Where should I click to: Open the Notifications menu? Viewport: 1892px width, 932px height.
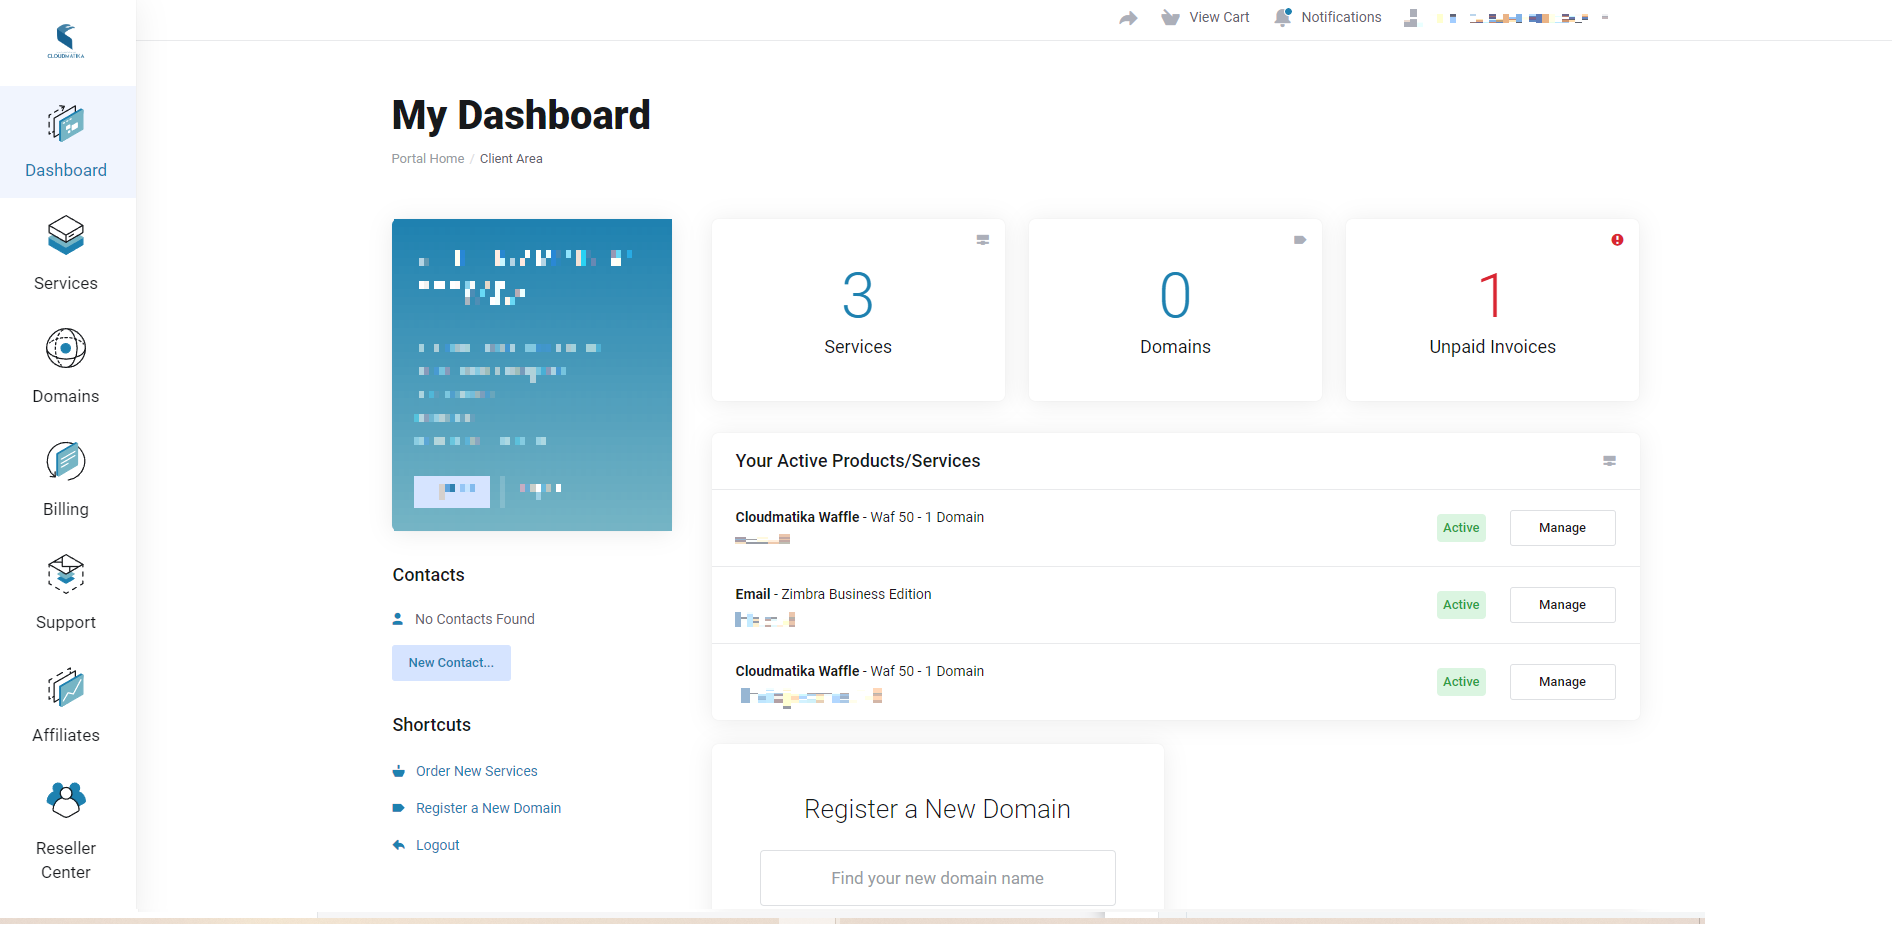pyautogui.click(x=1341, y=17)
